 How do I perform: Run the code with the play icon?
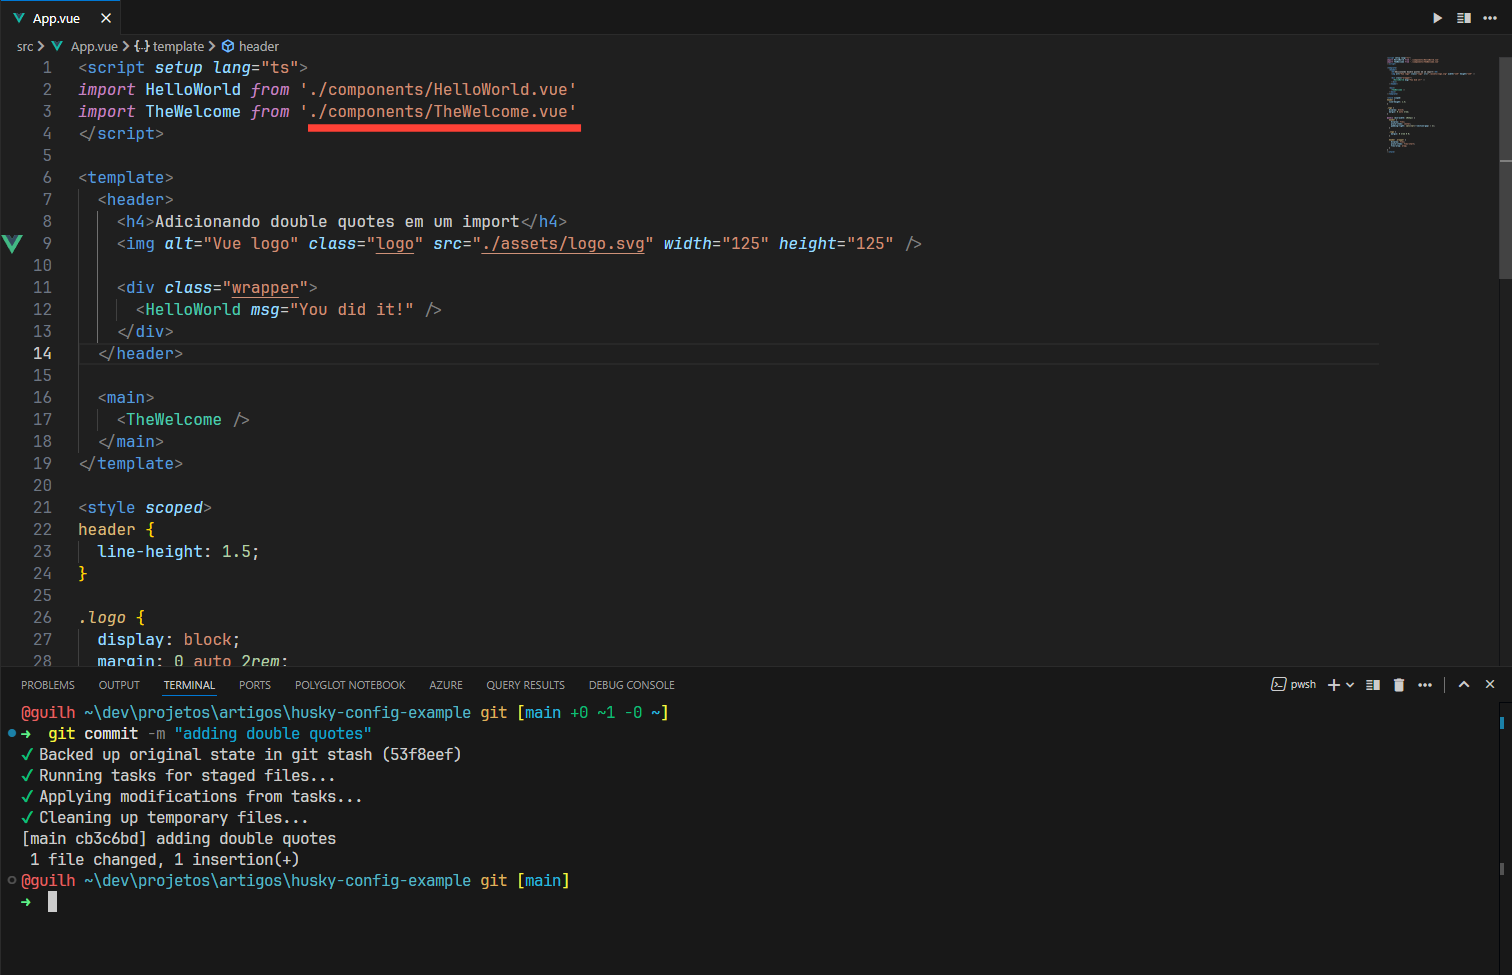(1437, 18)
